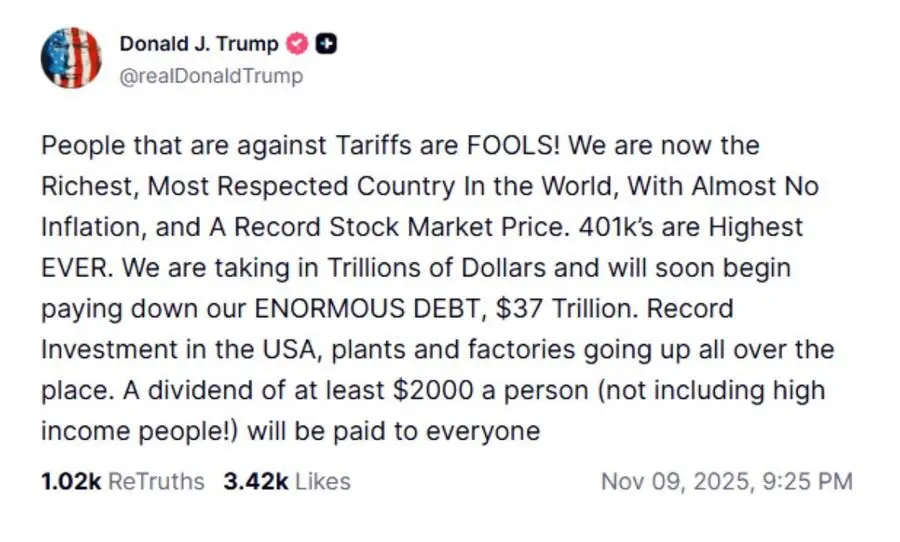The width and height of the screenshot is (900, 542).
Task: Click the black plus badge icon
Action: 325,44
